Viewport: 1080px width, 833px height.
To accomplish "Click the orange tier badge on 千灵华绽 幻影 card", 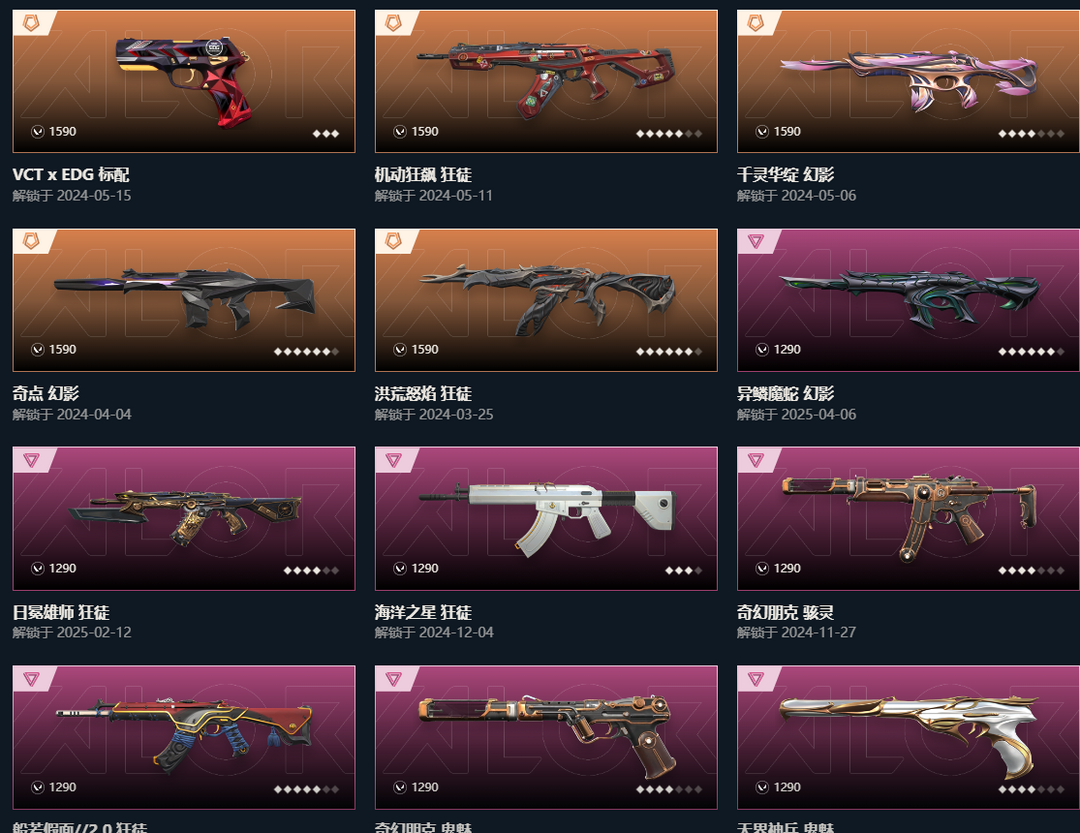I will (756, 23).
